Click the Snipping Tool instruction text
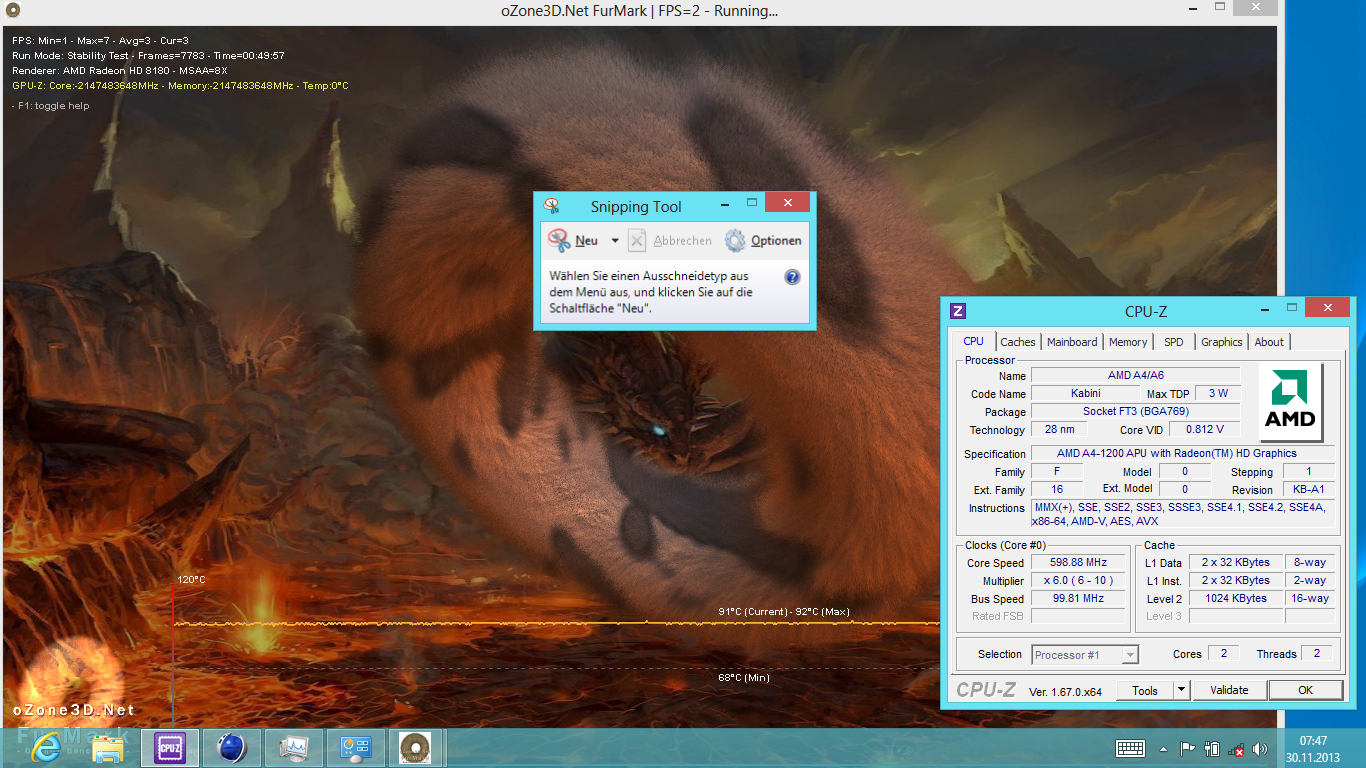Viewport: 1366px width, 768px height. [x=650, y=292]
